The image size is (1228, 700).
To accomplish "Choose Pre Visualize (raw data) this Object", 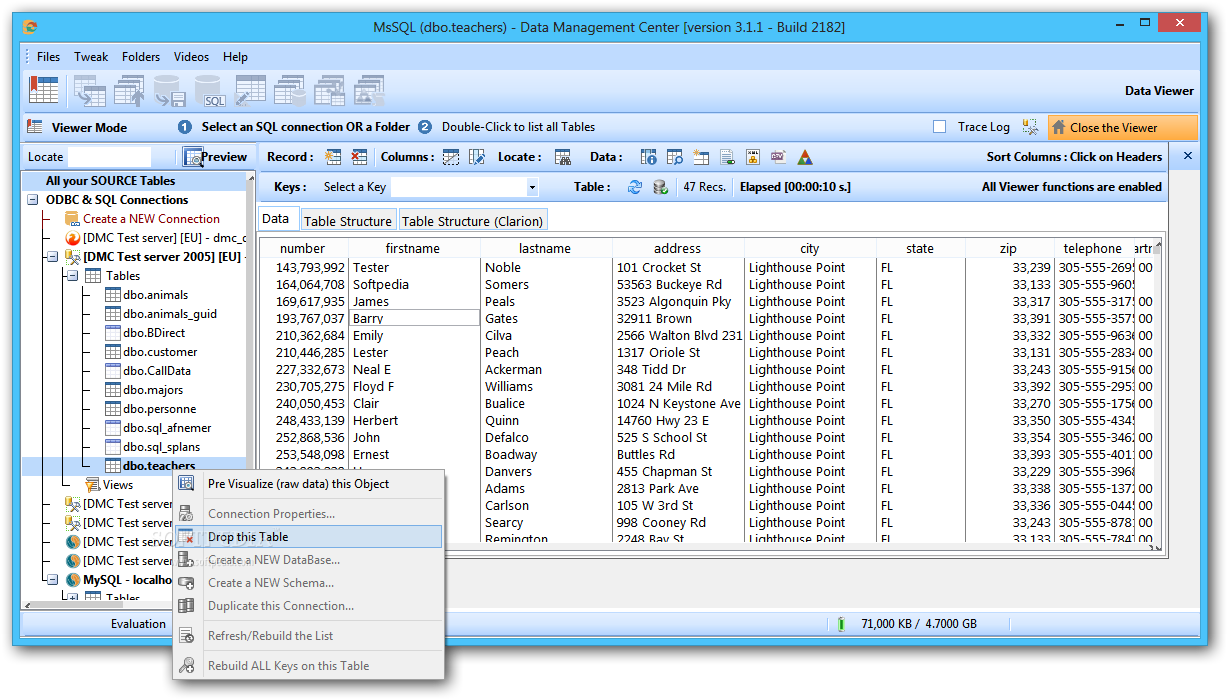I will click(309, 484).
